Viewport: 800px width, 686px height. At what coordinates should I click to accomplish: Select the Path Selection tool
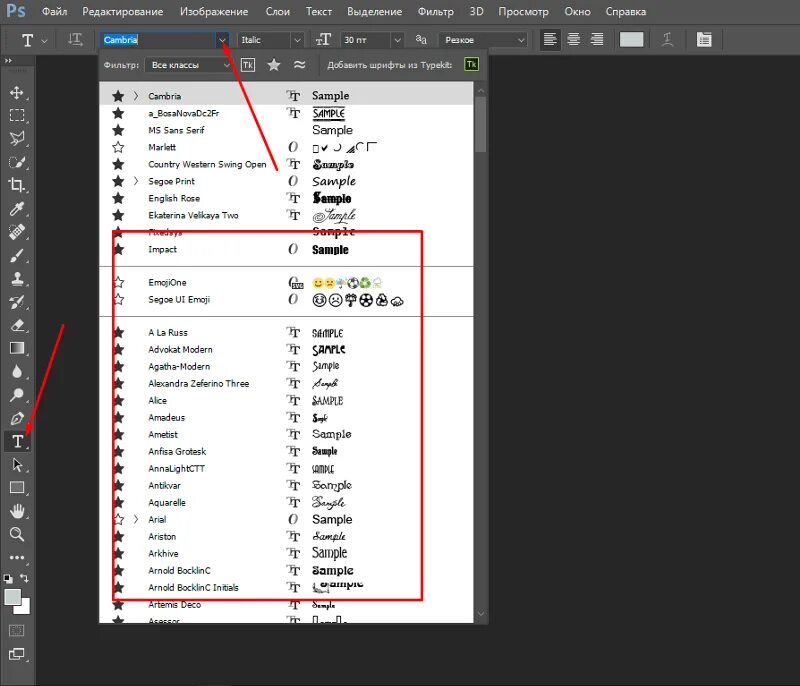pos(17,465)
